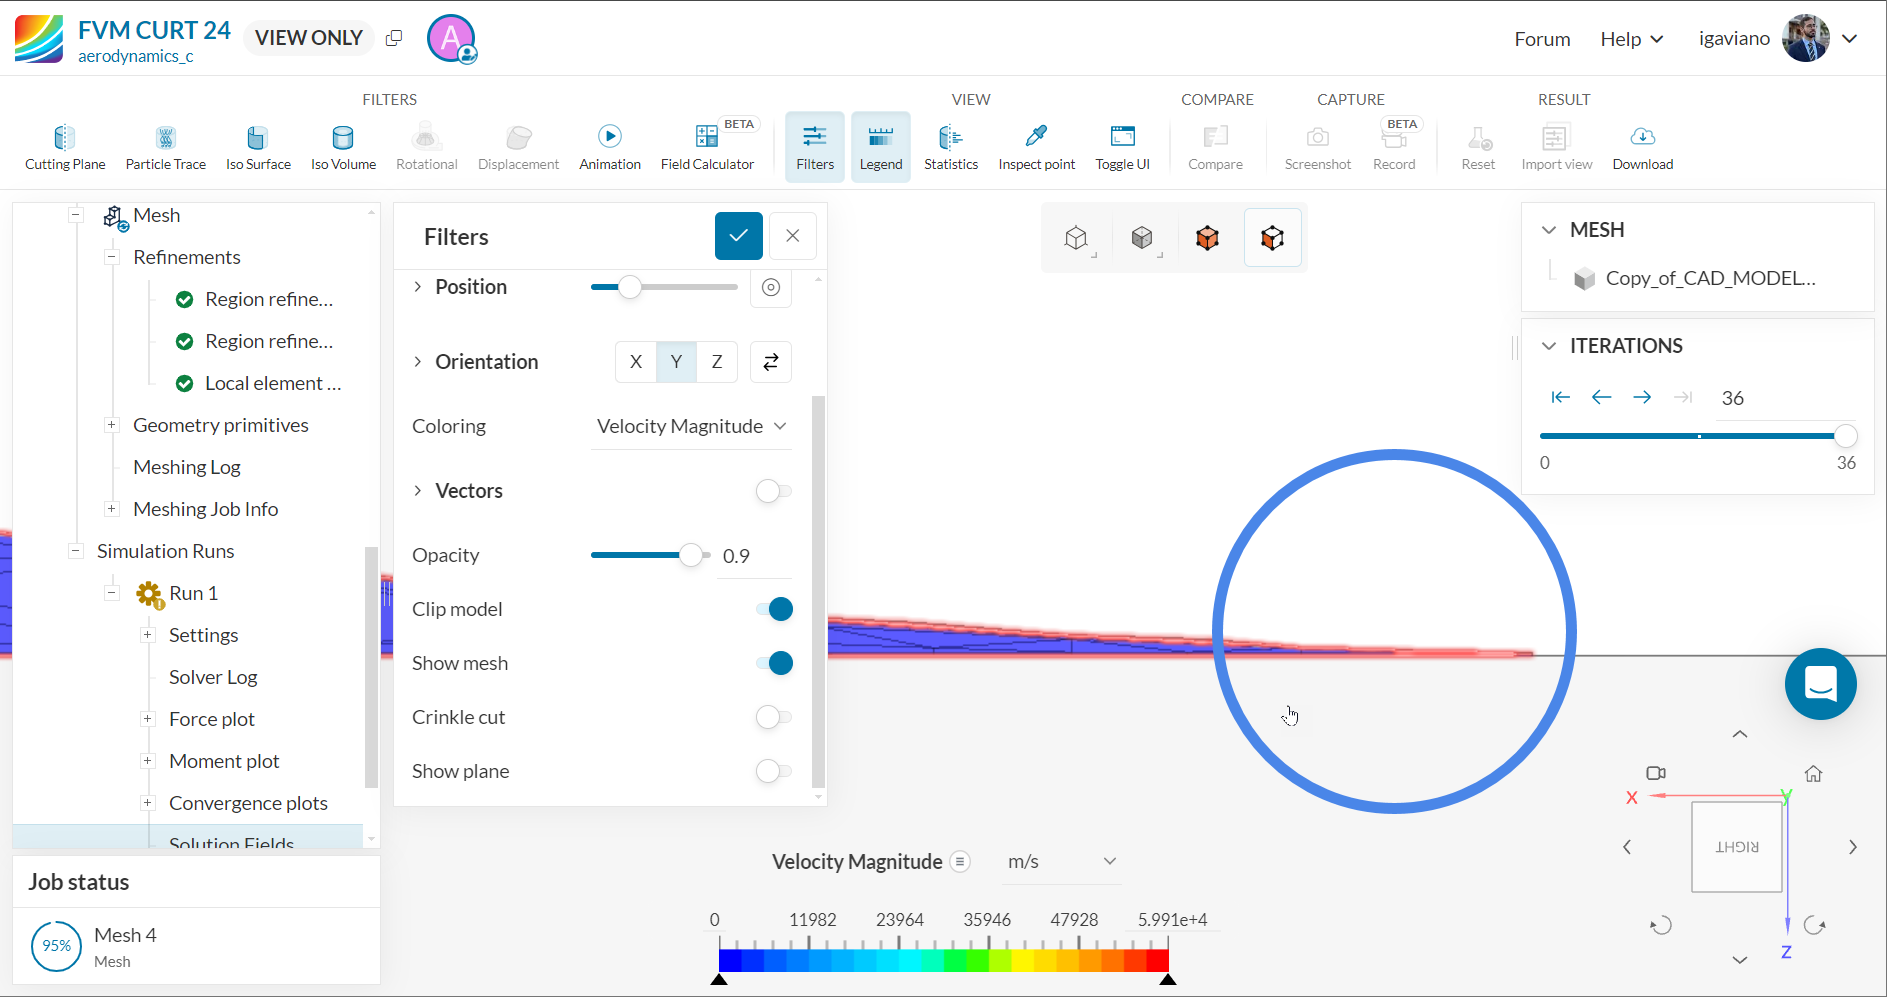Screen dimensions: 1887x997
Task: Expand the Vectors section
Action: coord(418,491)
